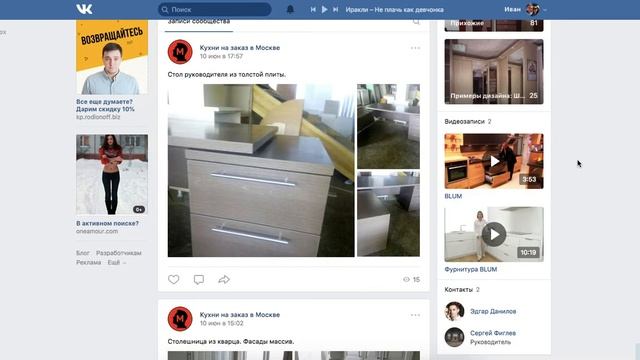640x360 pixels.
Task: Open the lower small desk photo
Action: pos(388,214)
